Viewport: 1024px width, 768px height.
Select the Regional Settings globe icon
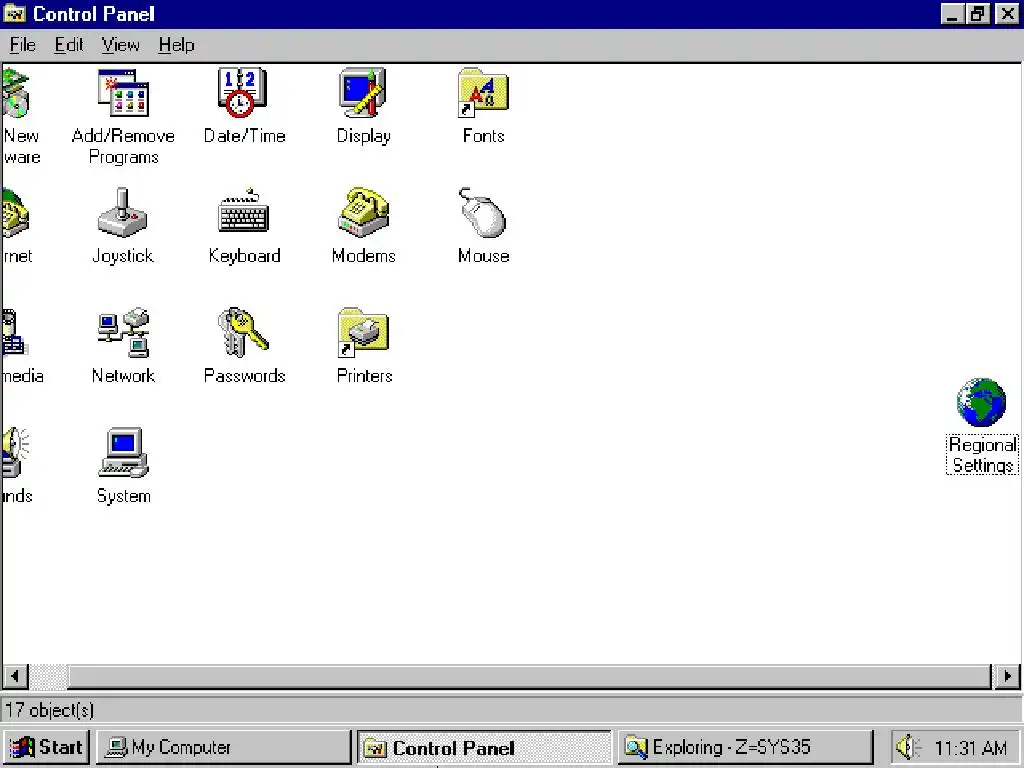tap(982, 402)
